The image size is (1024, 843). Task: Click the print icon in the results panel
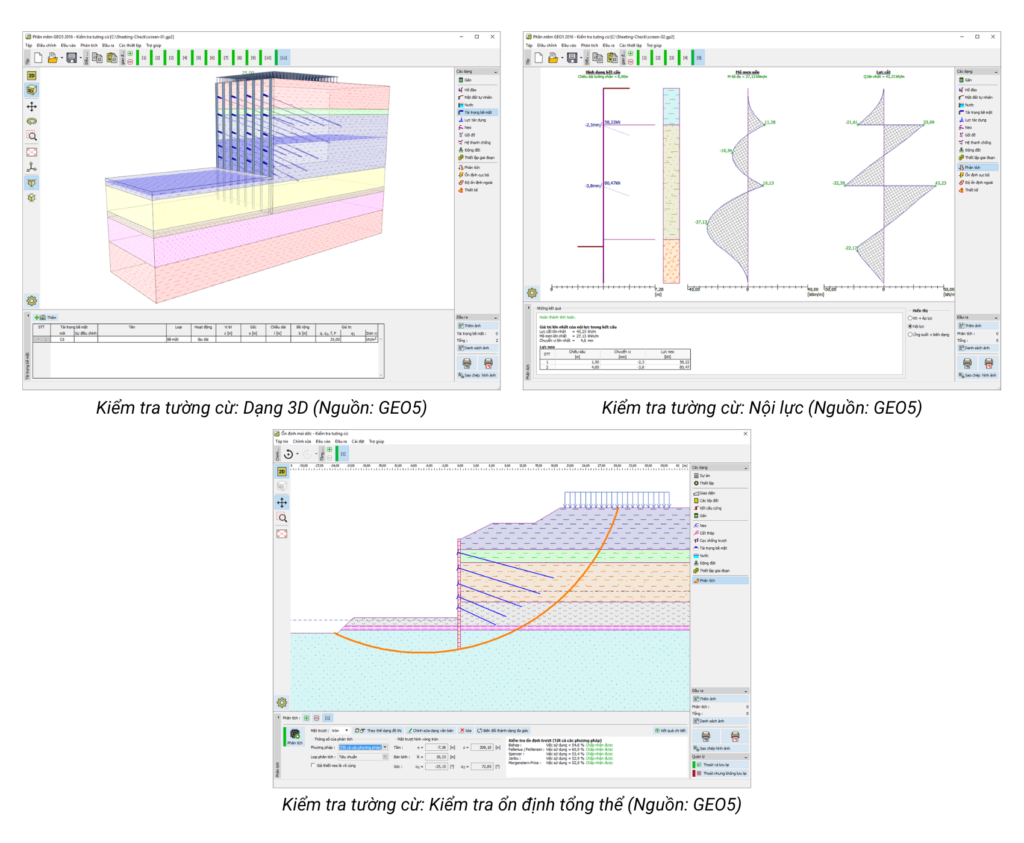tap(967, 363)
